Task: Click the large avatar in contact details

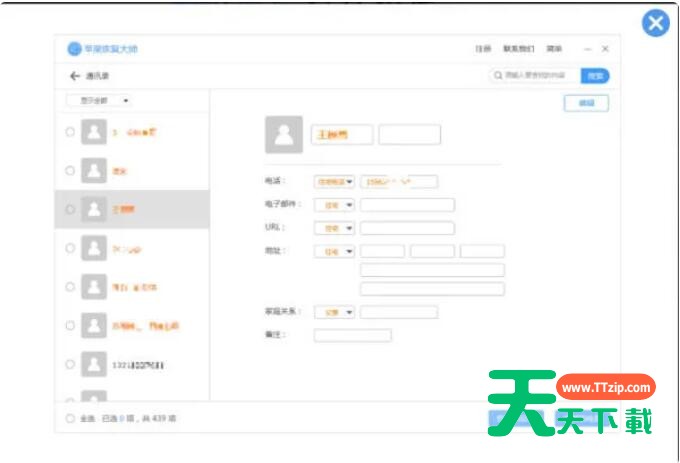Action: (284, 134)
